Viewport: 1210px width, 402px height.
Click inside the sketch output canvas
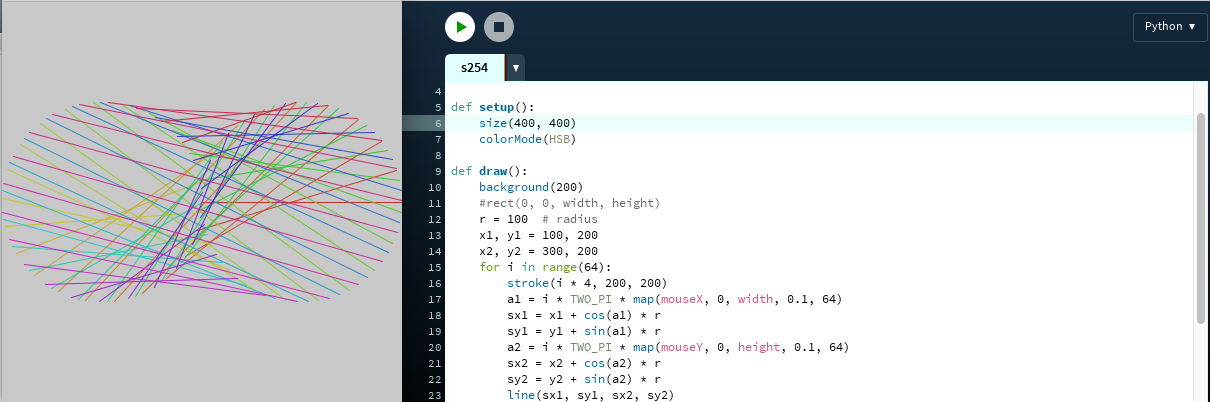(200, 200)
